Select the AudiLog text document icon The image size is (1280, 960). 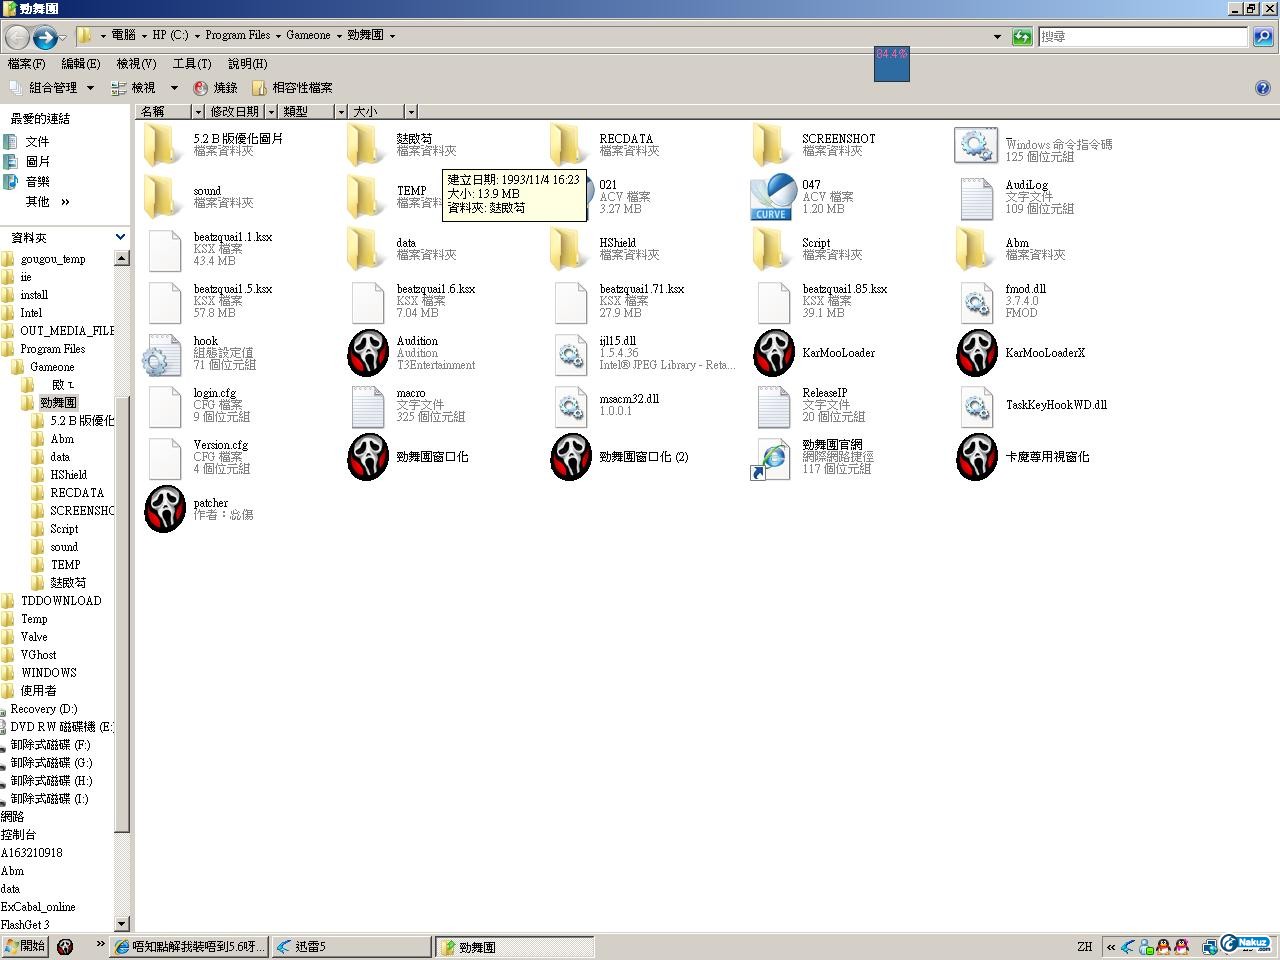pyautogui.click(x=976, y=198)
